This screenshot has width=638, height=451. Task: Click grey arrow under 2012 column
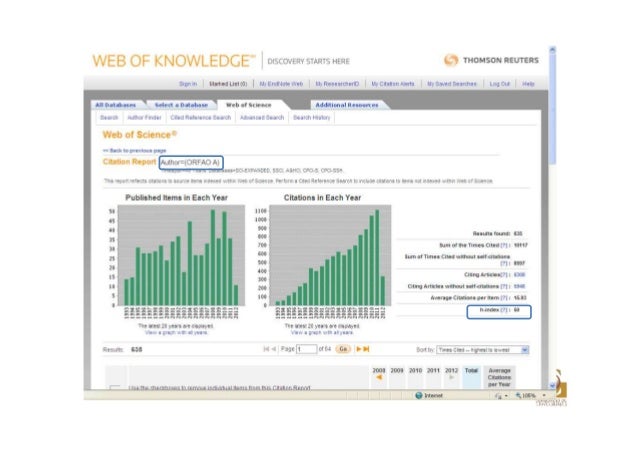coord(451,378)
